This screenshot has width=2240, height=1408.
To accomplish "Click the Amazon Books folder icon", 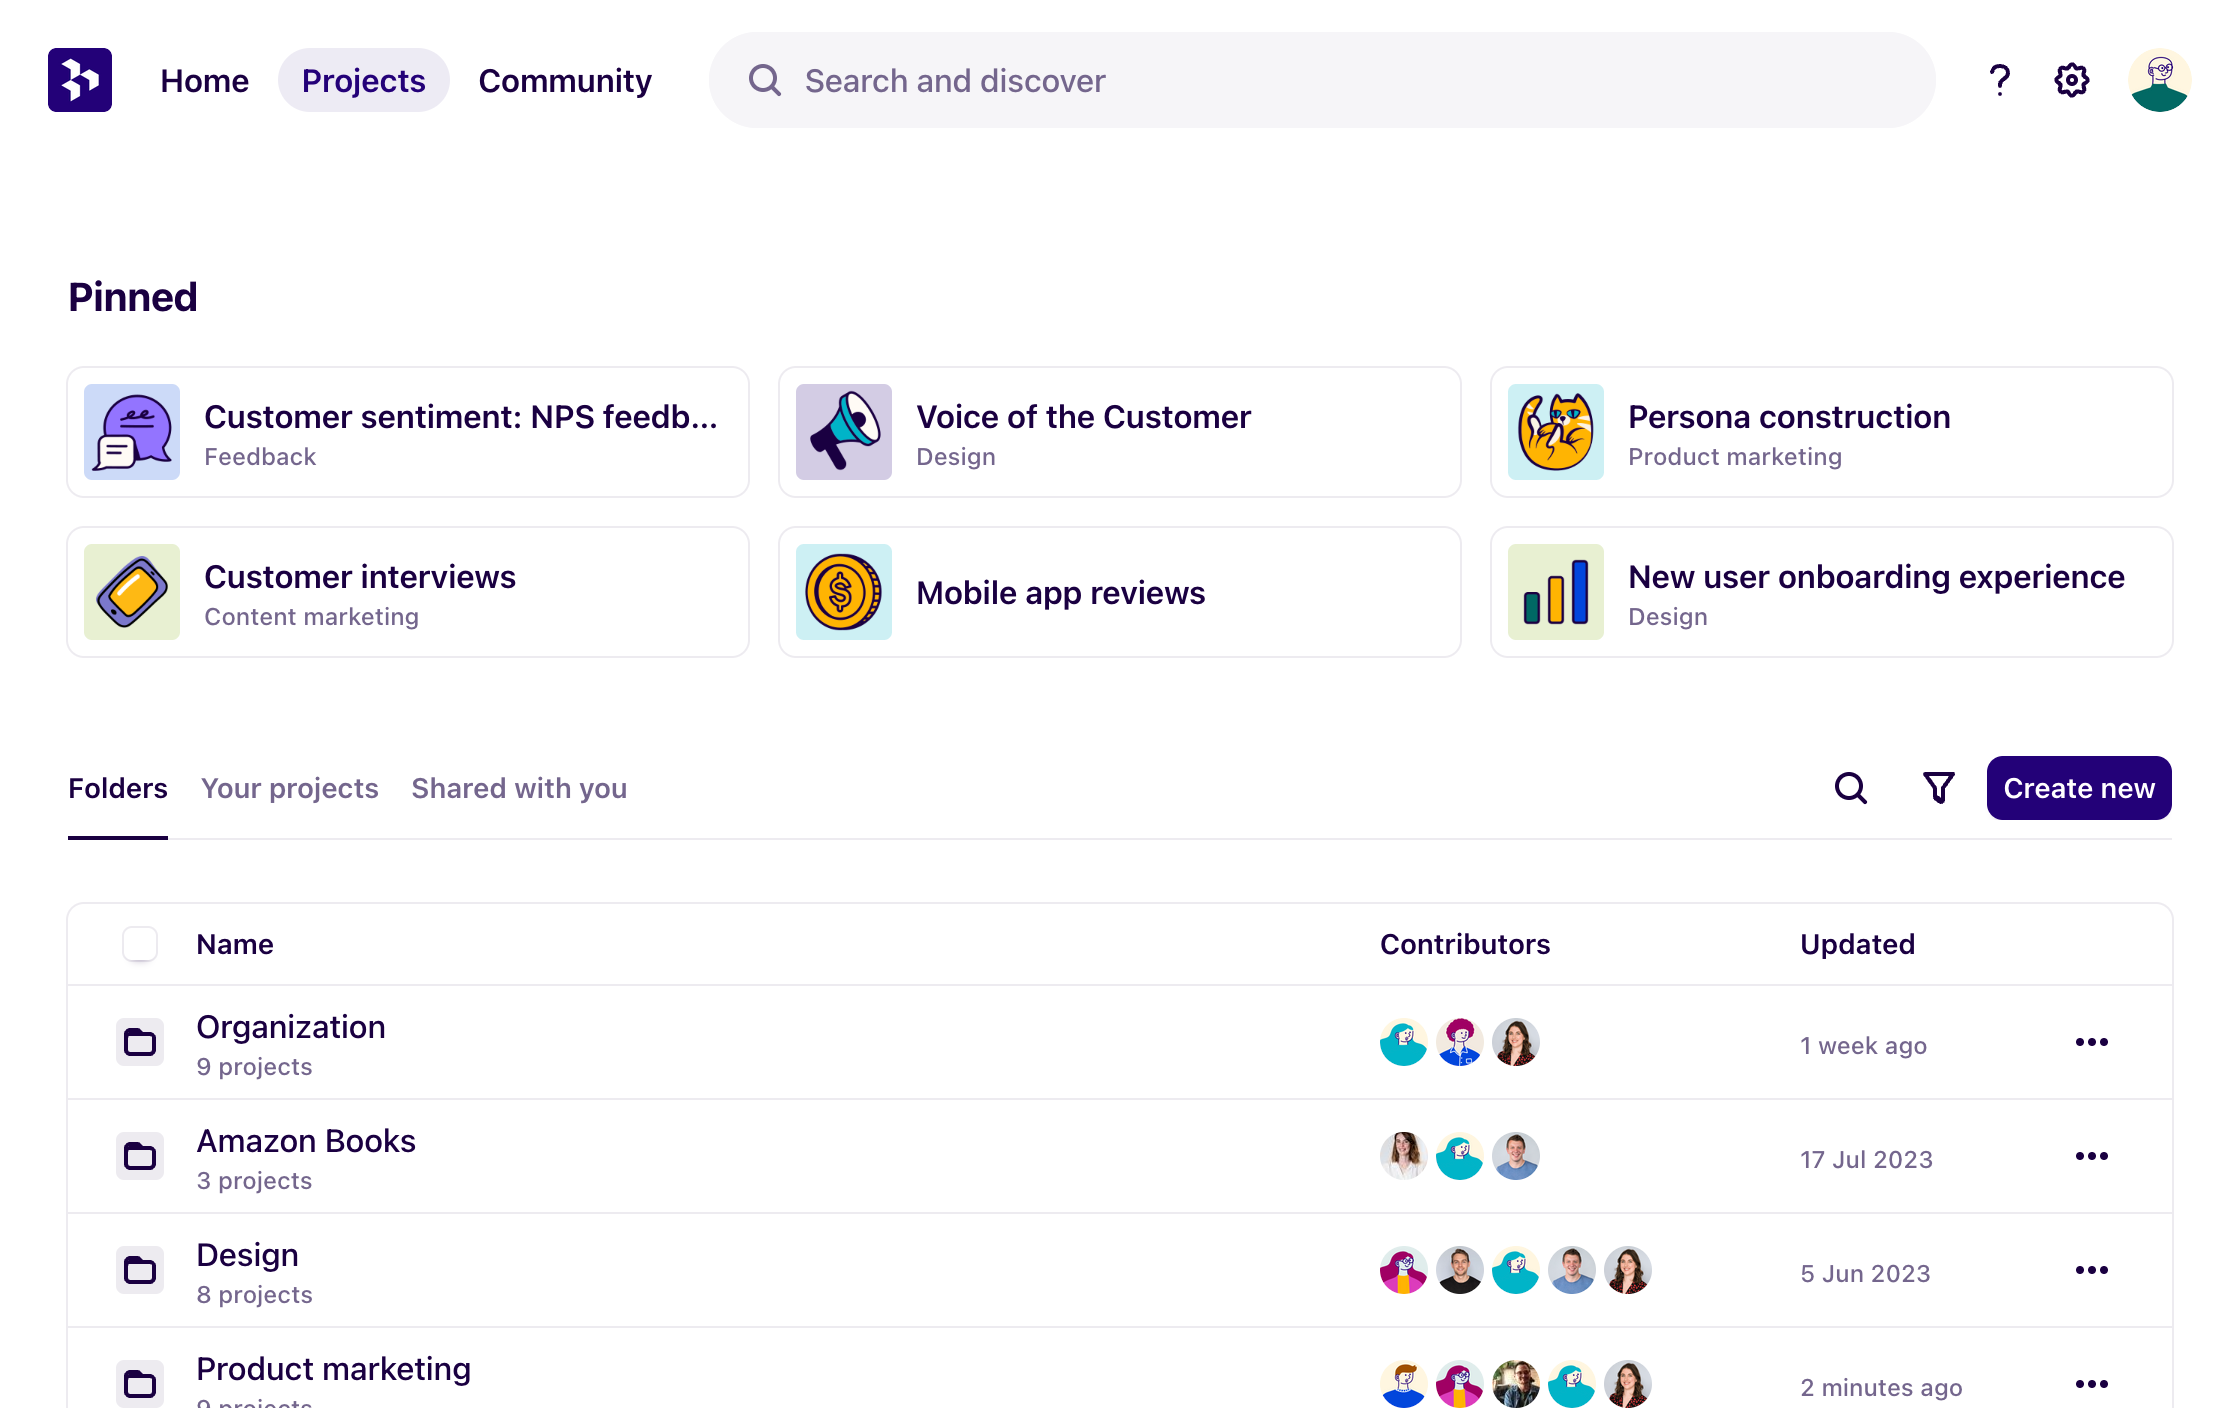I will point(140,1156).
